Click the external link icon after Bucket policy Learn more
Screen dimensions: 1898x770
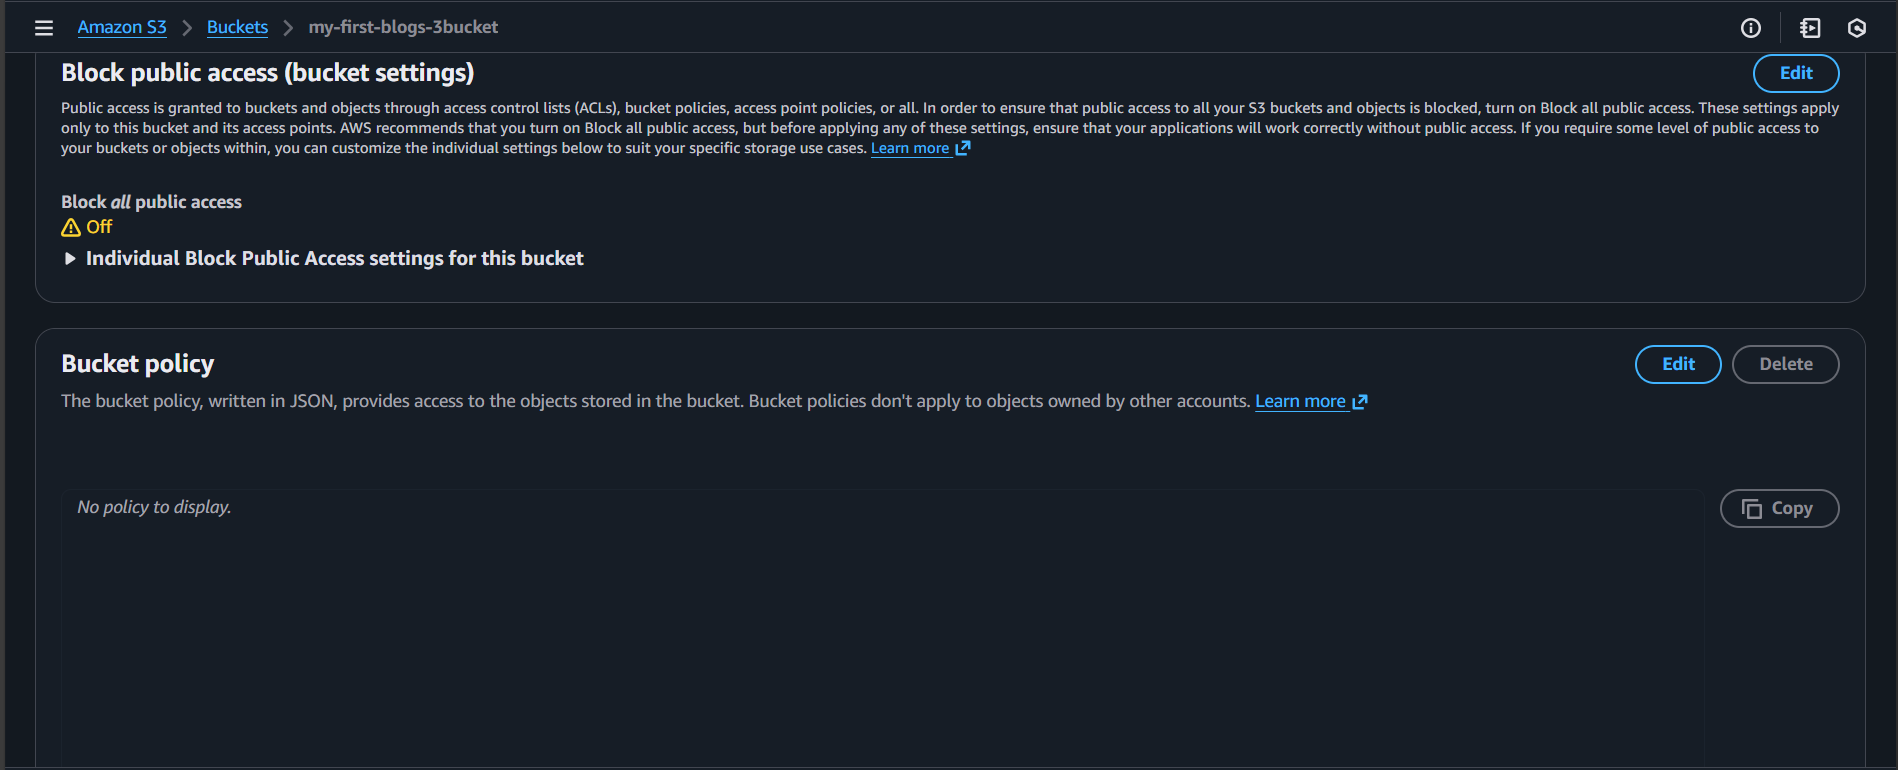click(x=1360, y=402)
